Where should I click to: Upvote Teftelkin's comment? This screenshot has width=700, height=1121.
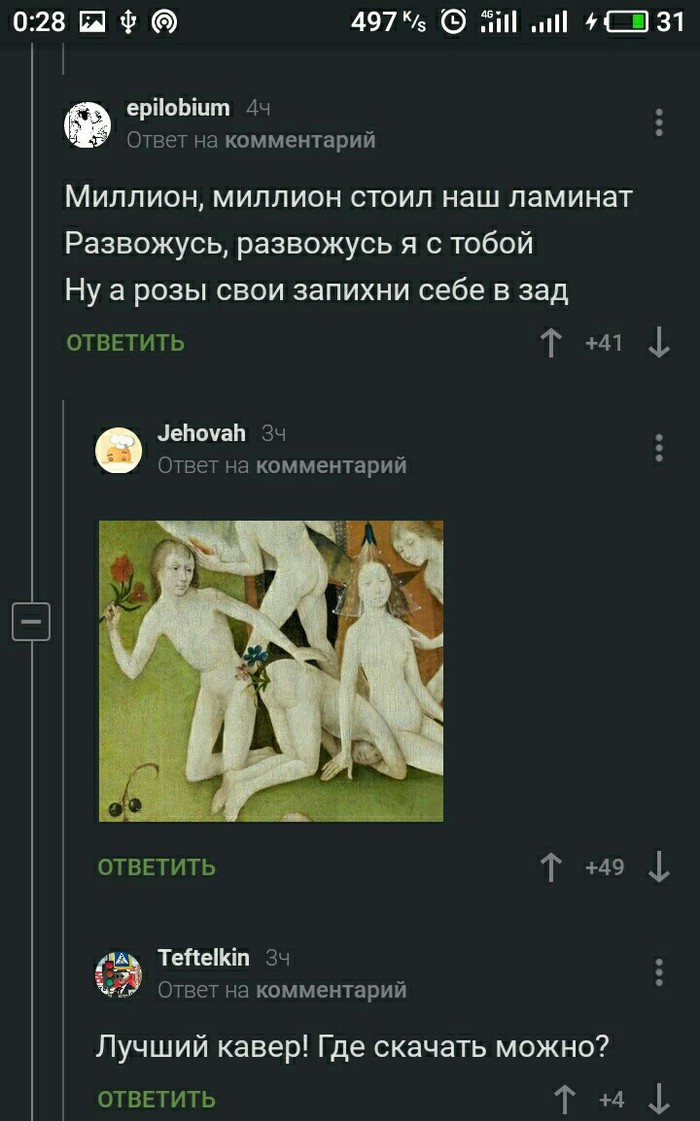(x=565, y=1099)
